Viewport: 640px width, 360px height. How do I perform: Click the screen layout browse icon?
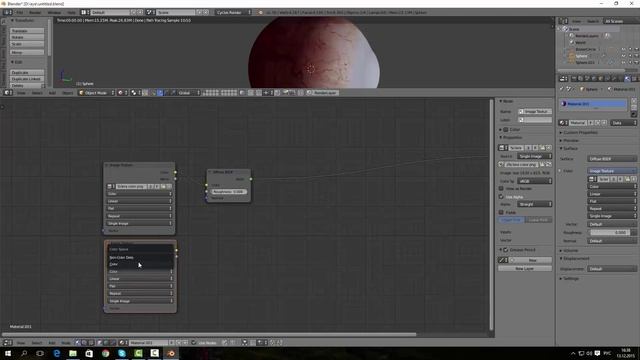85,13
